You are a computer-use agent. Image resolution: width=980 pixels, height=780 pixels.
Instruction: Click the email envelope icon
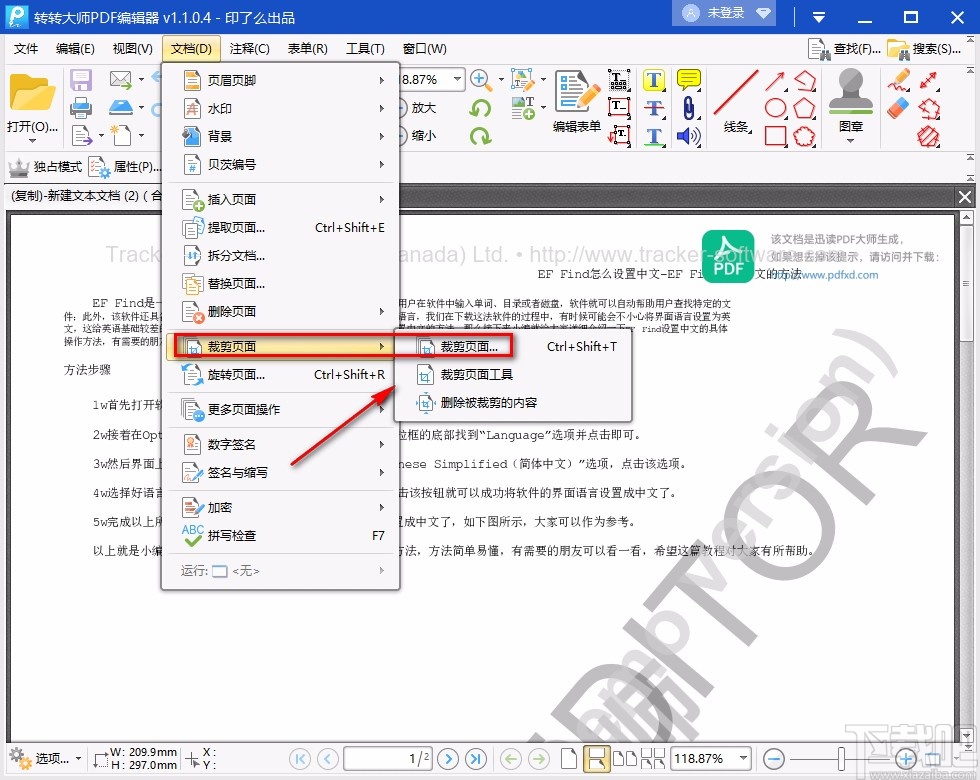[x=120, y=79]
